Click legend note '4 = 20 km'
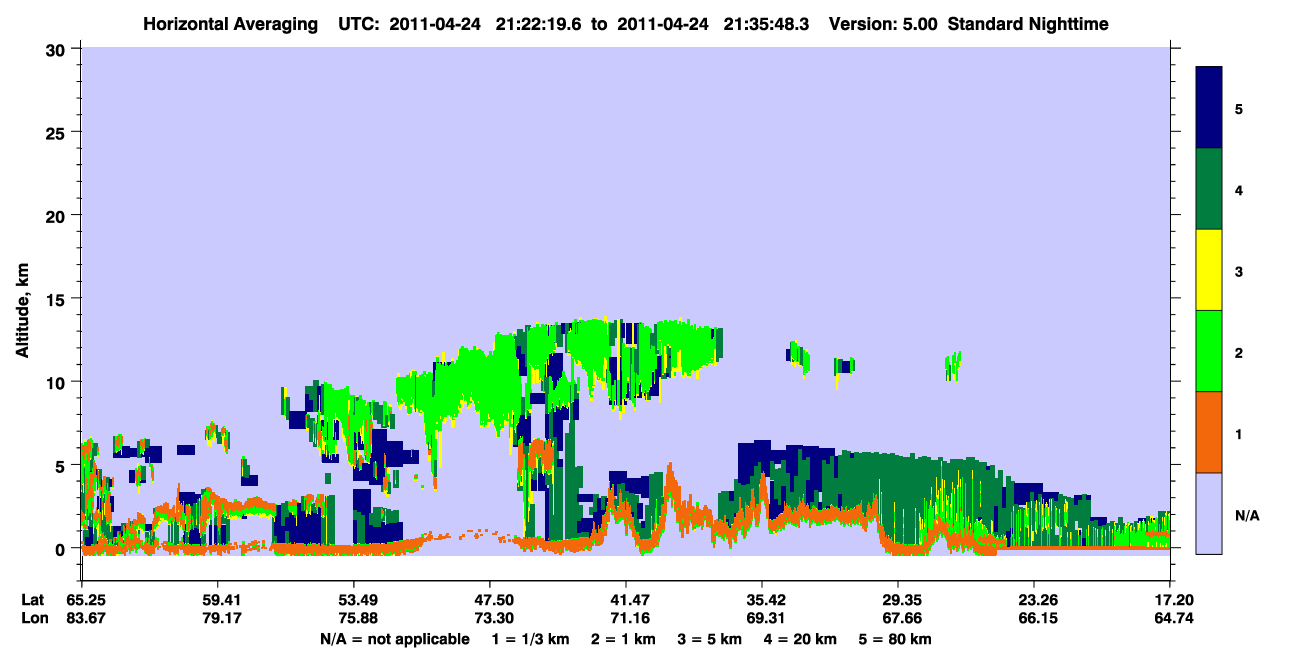 [801, 639]
